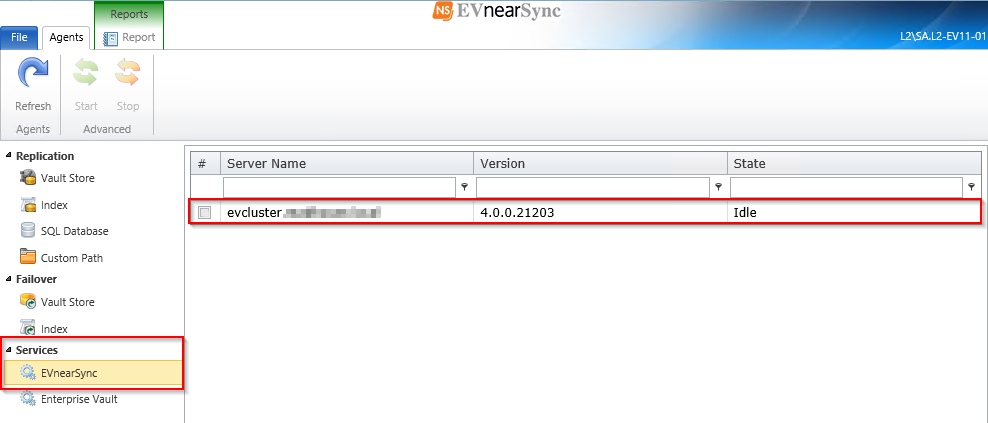Screen dimensions: 988x423
Task: Open the File tab
Action: [19, 37]
